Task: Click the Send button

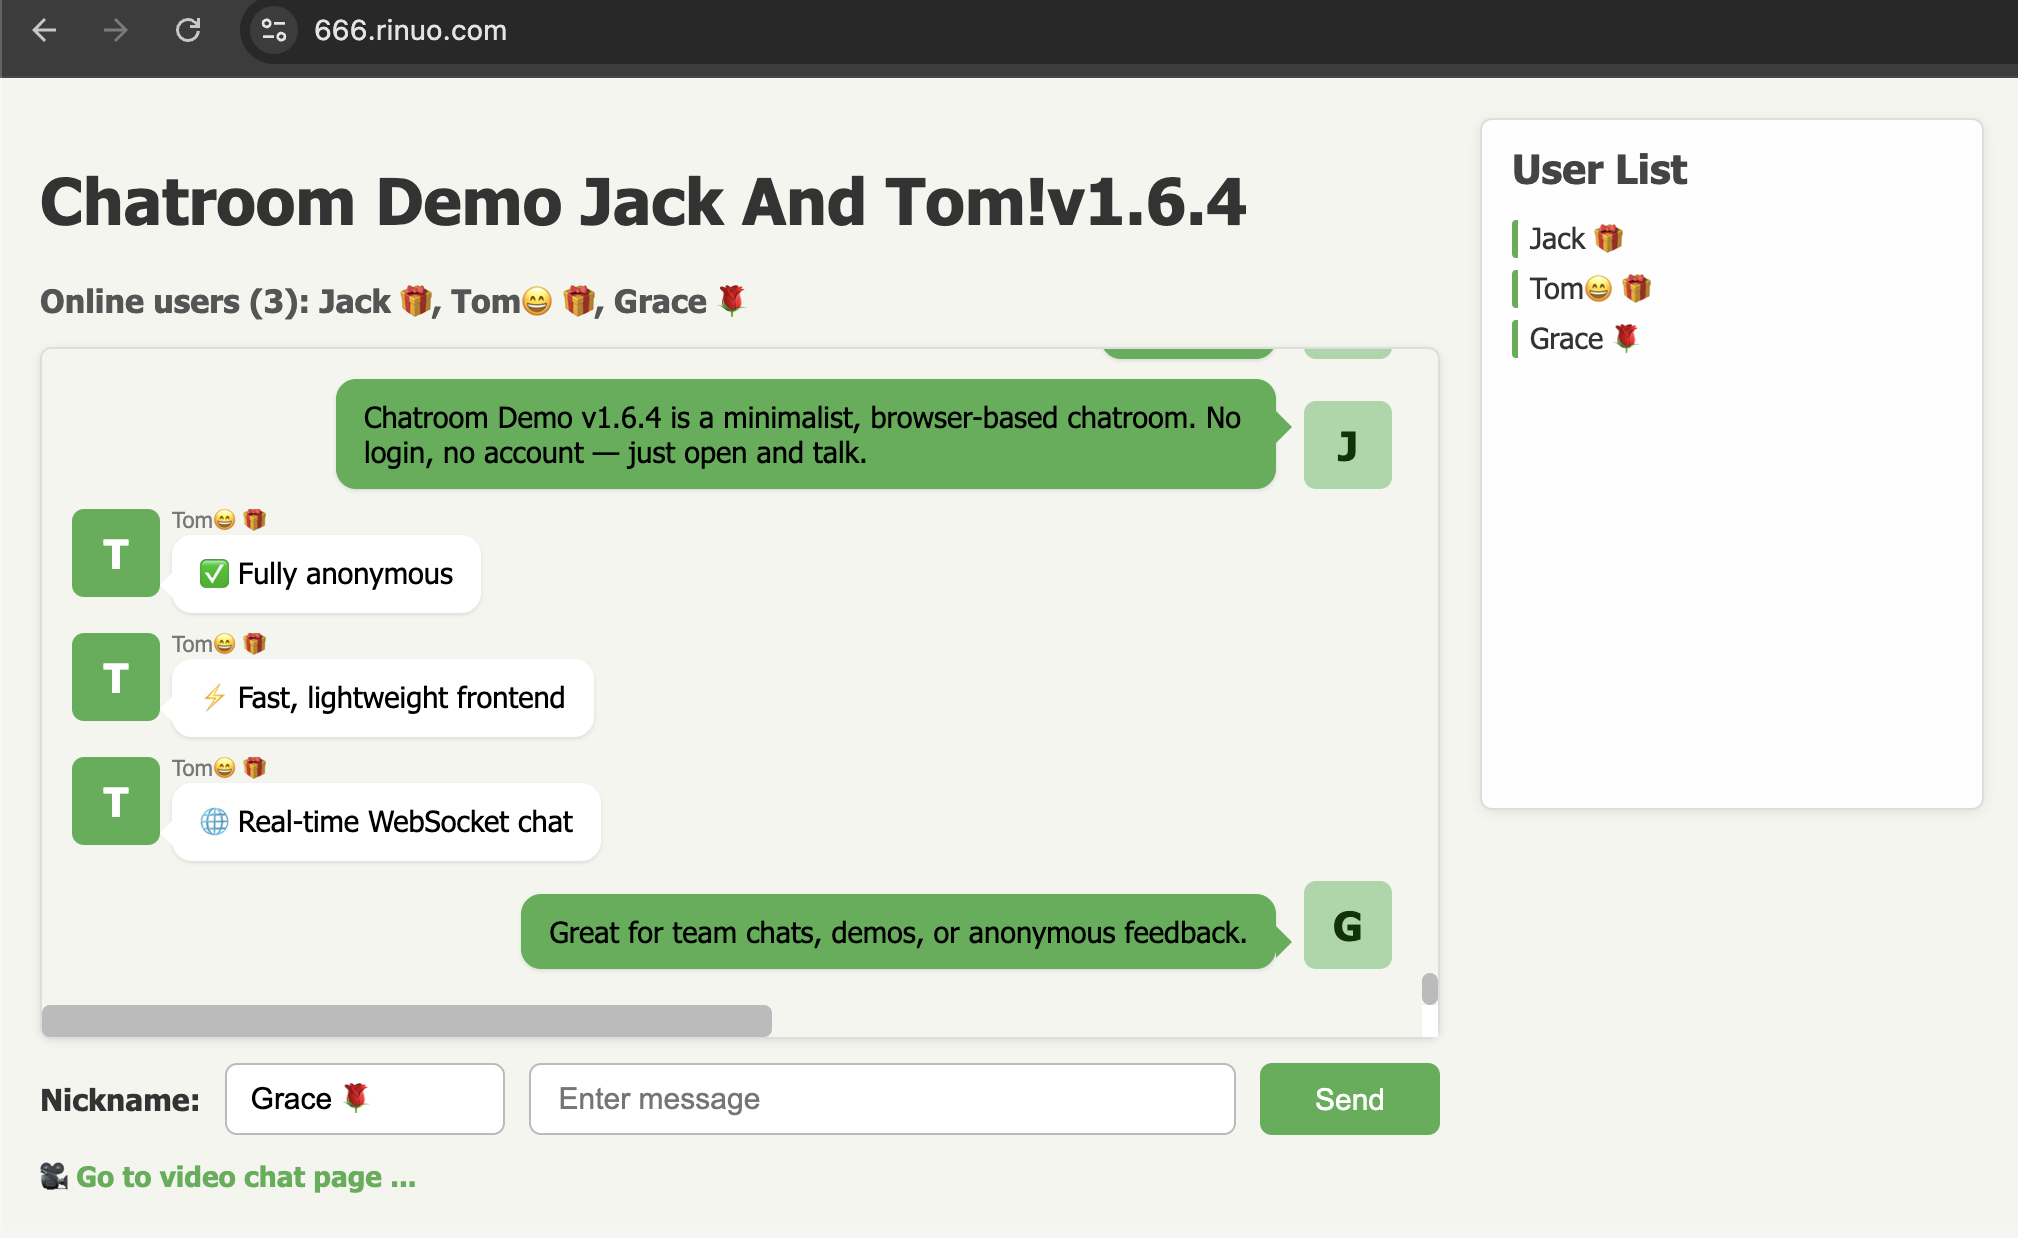Action: (1349, 1099)
